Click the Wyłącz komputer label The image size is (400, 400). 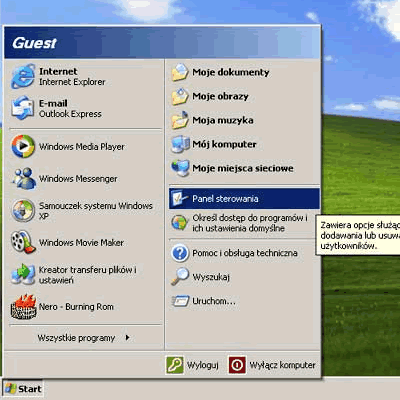pos(282,365)
